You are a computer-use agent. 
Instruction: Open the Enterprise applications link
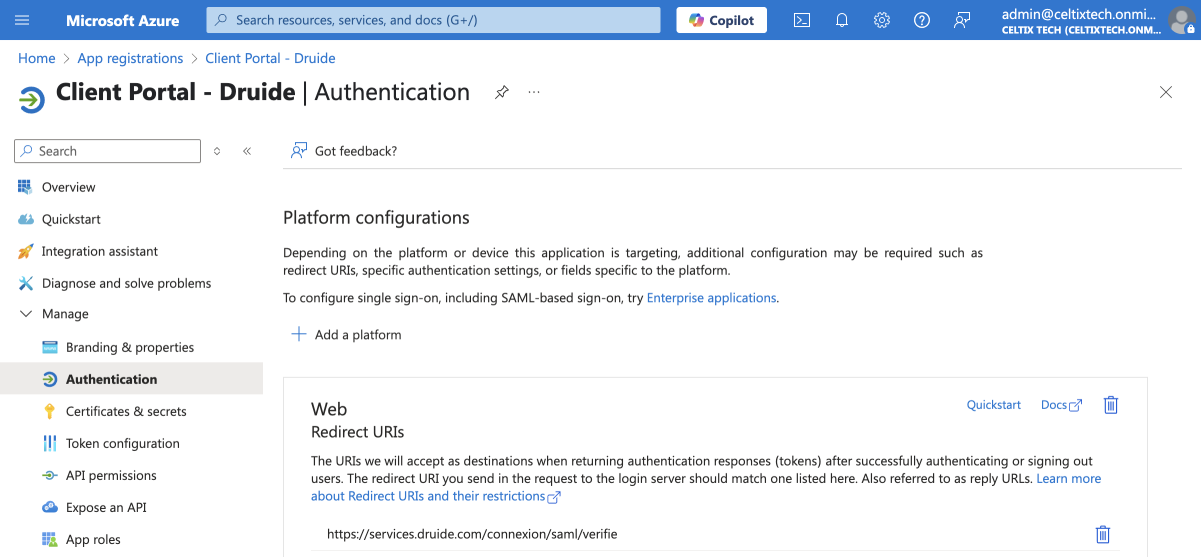pos(711,298)
